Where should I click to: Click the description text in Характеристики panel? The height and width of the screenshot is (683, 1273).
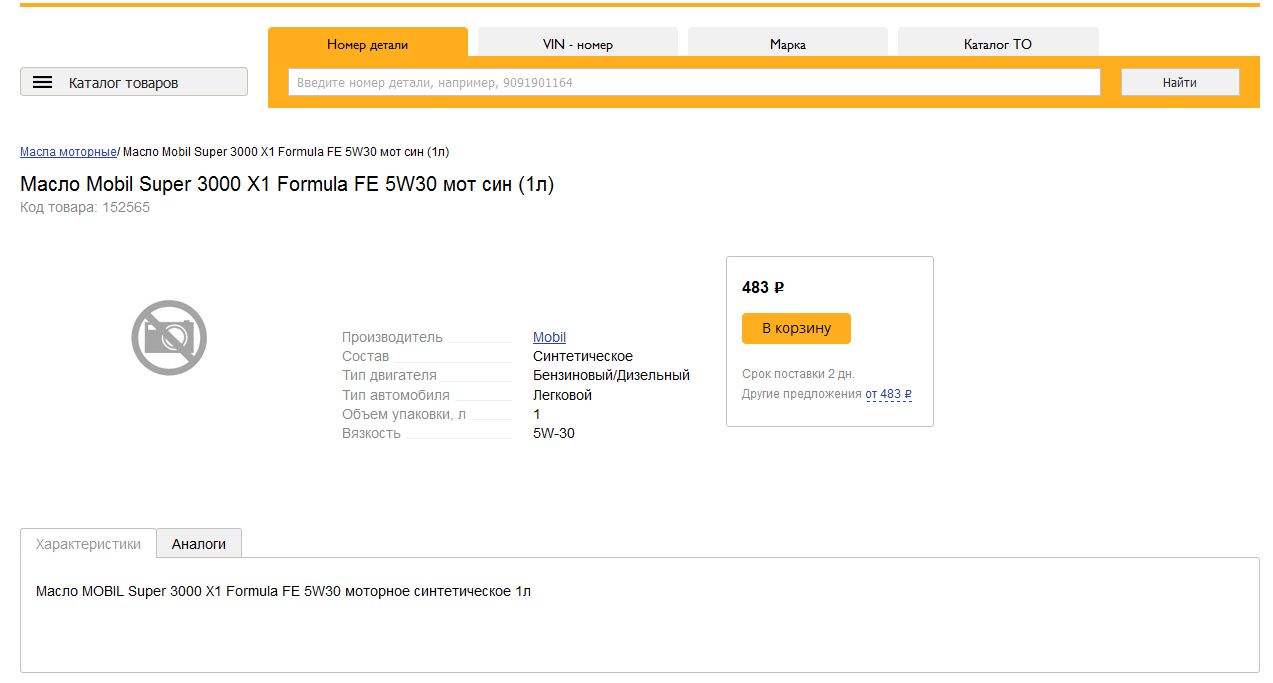coord(283,591)
